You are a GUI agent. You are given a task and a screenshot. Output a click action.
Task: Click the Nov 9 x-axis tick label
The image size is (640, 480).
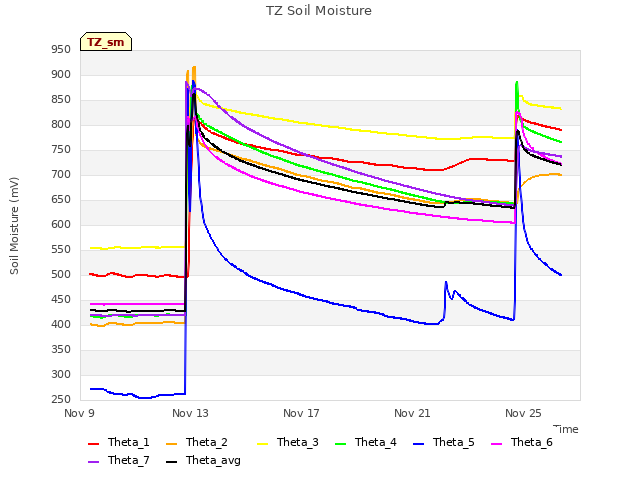pyautogui.click(x=79, y=413)
